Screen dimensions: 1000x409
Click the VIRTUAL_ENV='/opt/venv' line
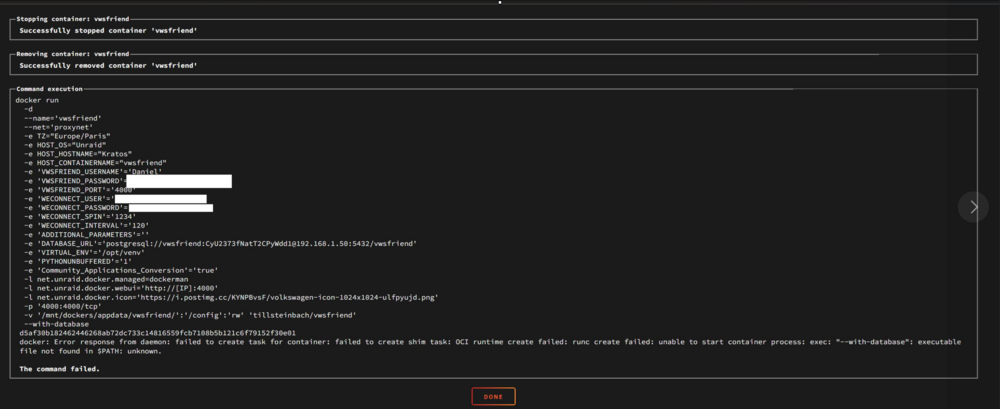[x=84, y=253]
